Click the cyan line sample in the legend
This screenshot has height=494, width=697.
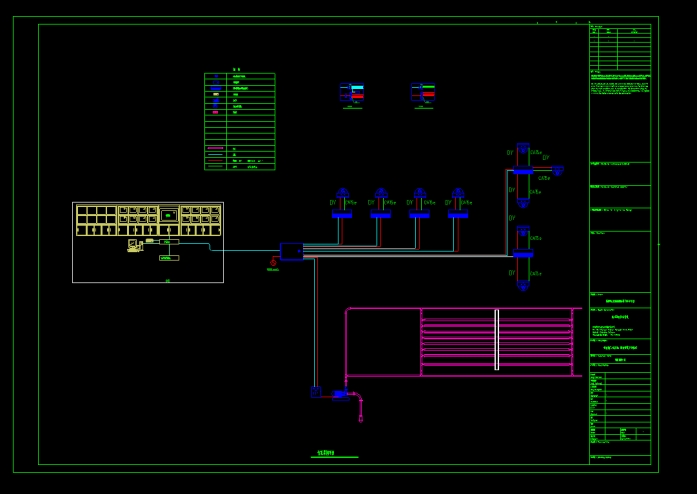pyautogui.click(x=215, y=154)
